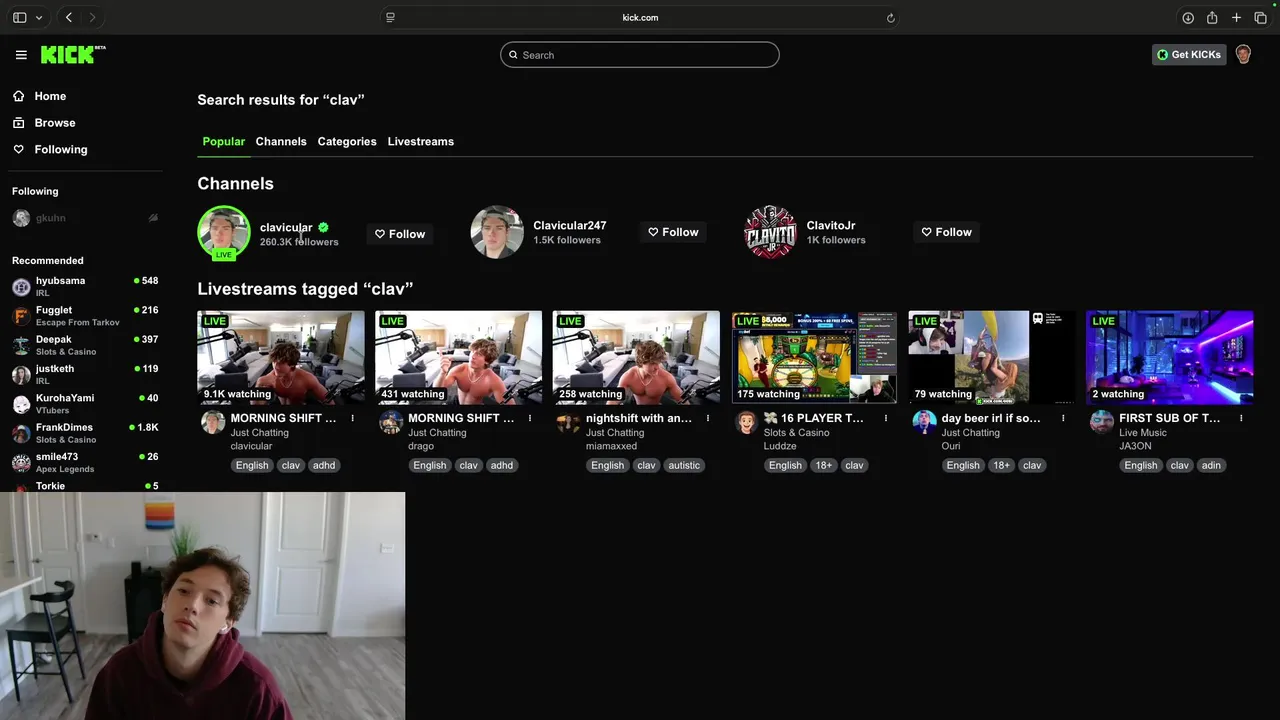Click the kick.com address bar
The image size is (1280, 720).
point(640,17)
